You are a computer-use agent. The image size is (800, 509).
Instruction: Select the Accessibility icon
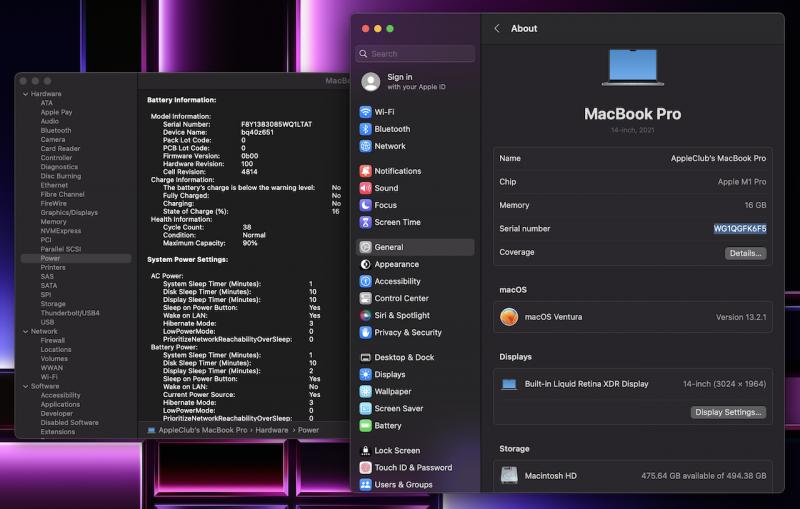point(365,281)
